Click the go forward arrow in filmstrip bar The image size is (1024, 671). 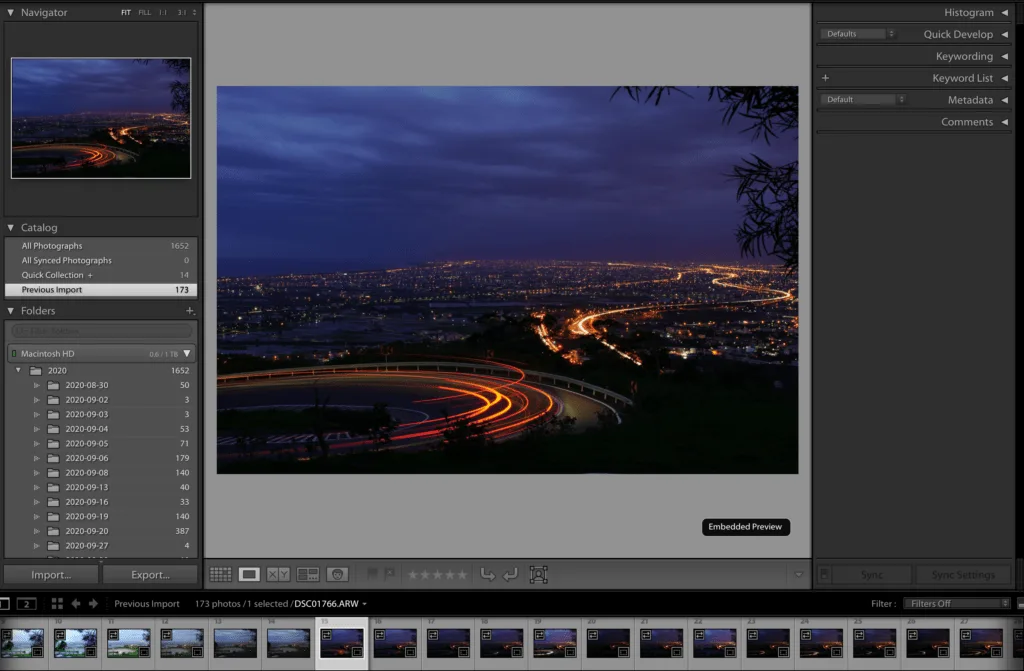click(x=93, y=603)
